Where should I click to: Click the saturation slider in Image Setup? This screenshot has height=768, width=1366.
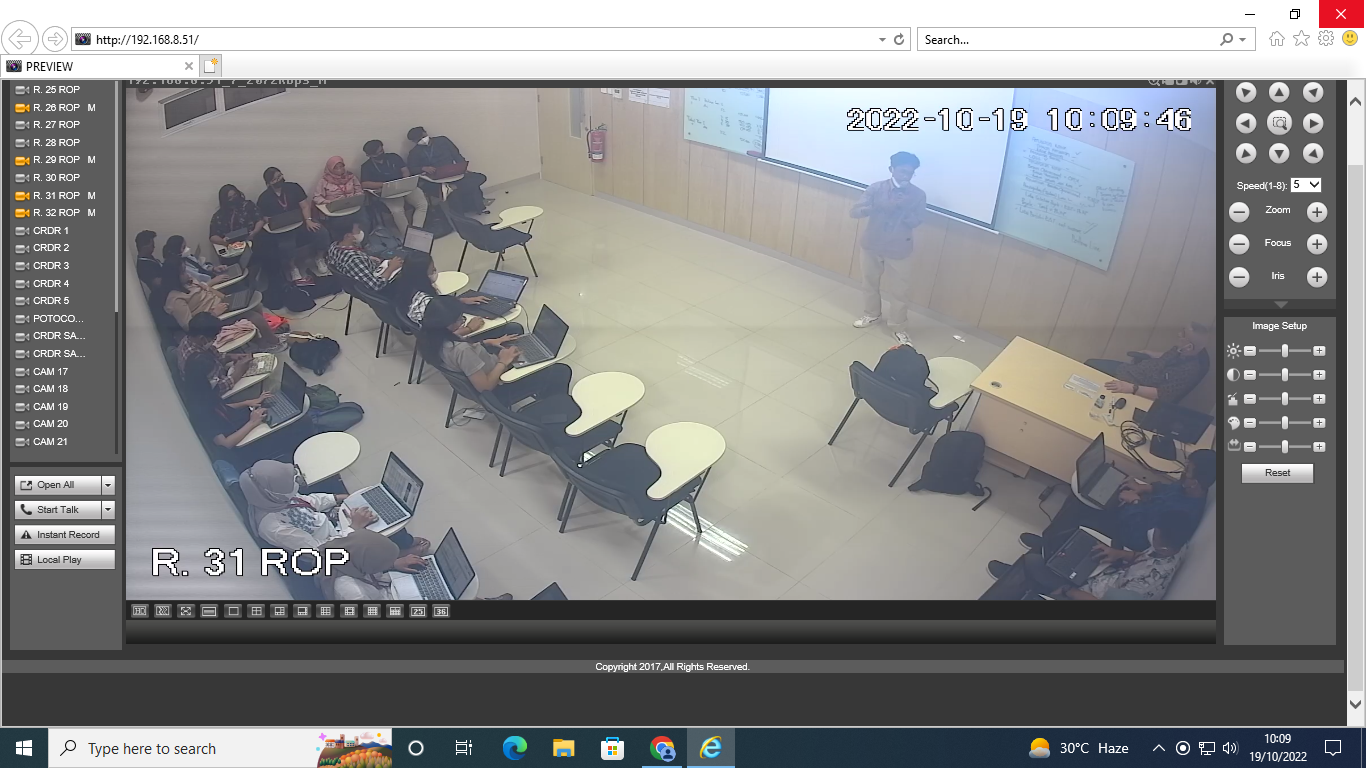point(1284,399)
